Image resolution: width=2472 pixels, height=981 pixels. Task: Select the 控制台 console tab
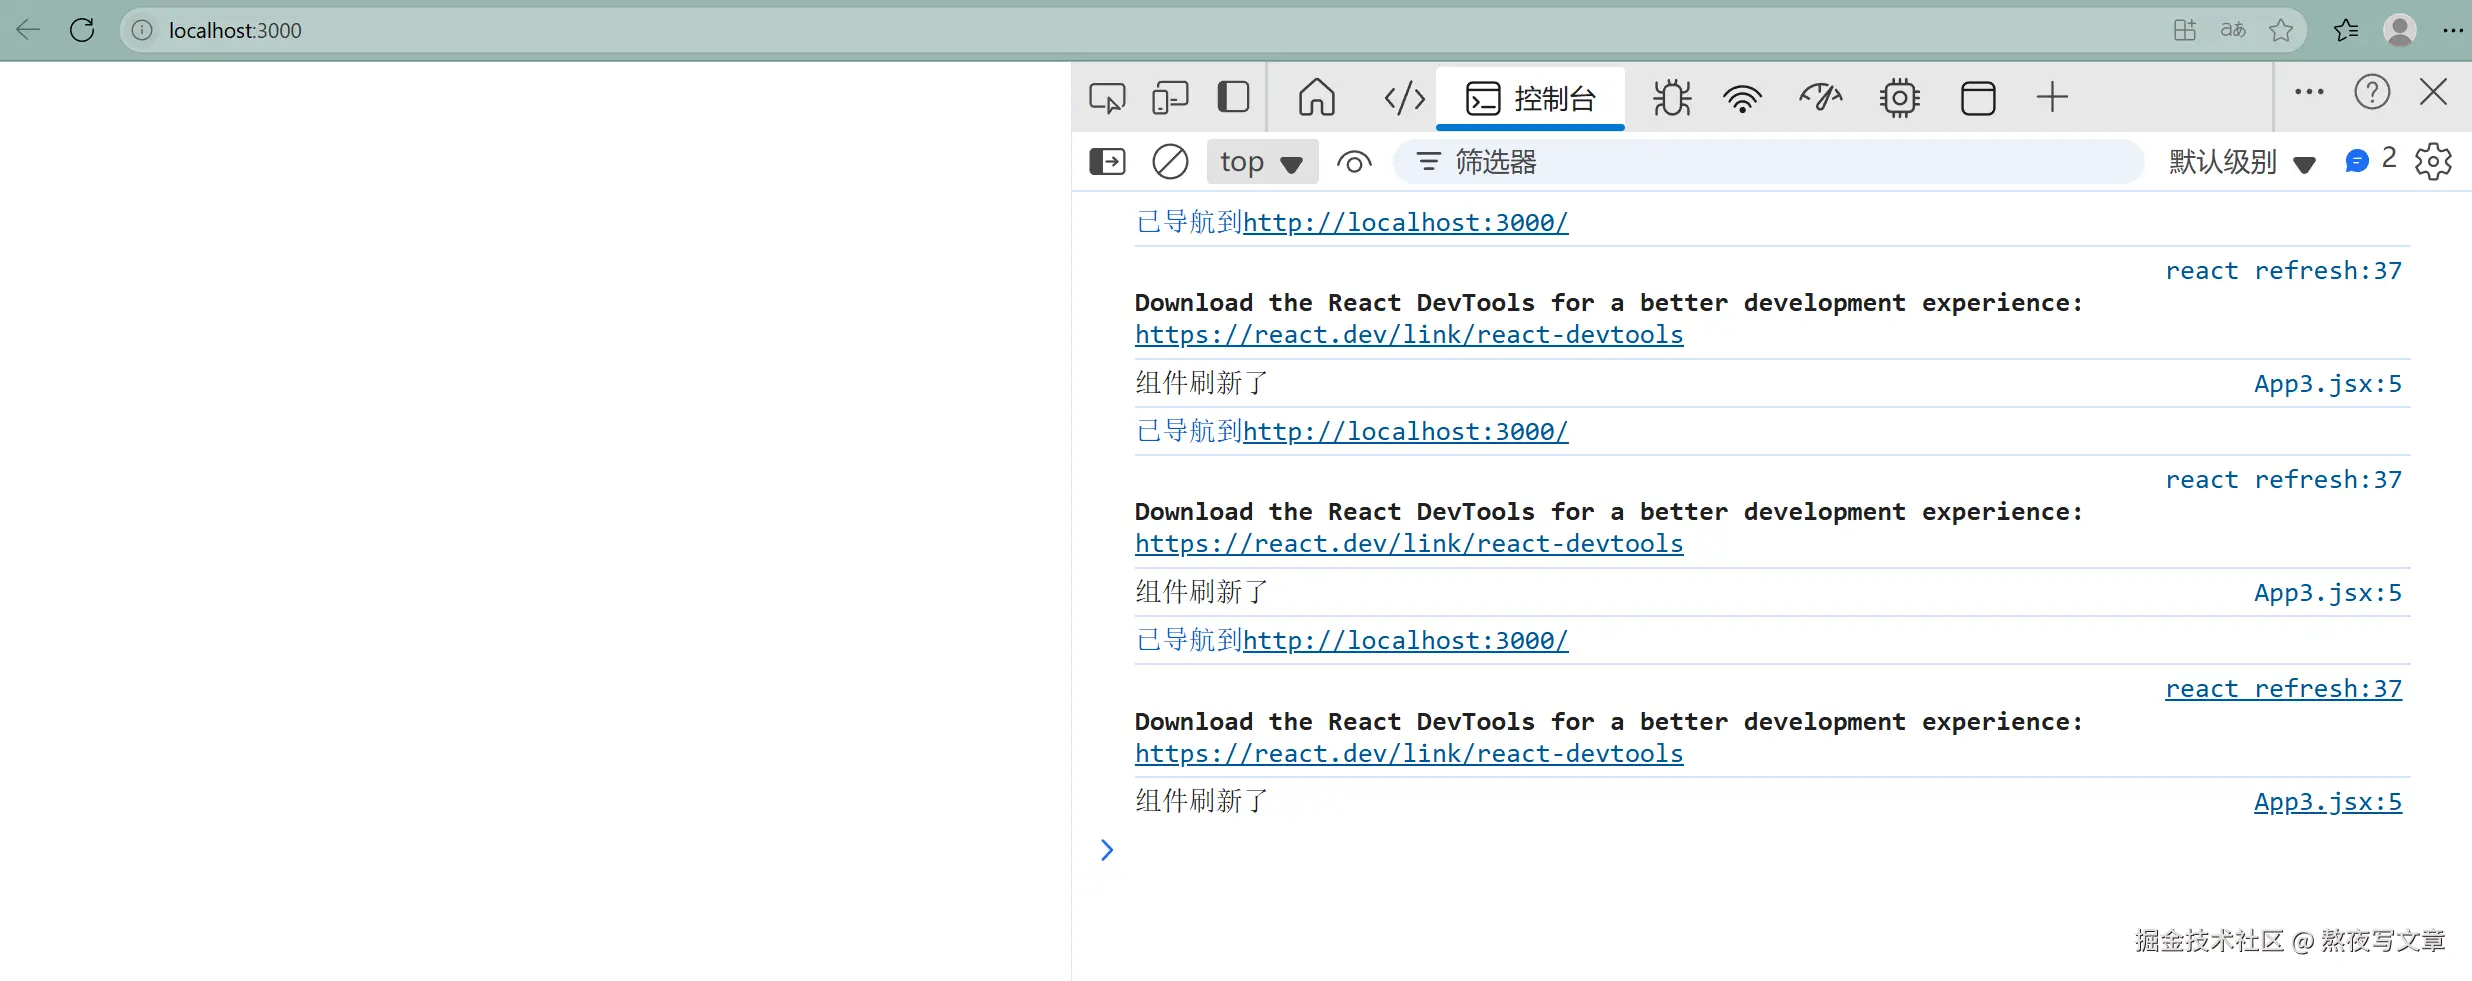(x=1530, y=98)
